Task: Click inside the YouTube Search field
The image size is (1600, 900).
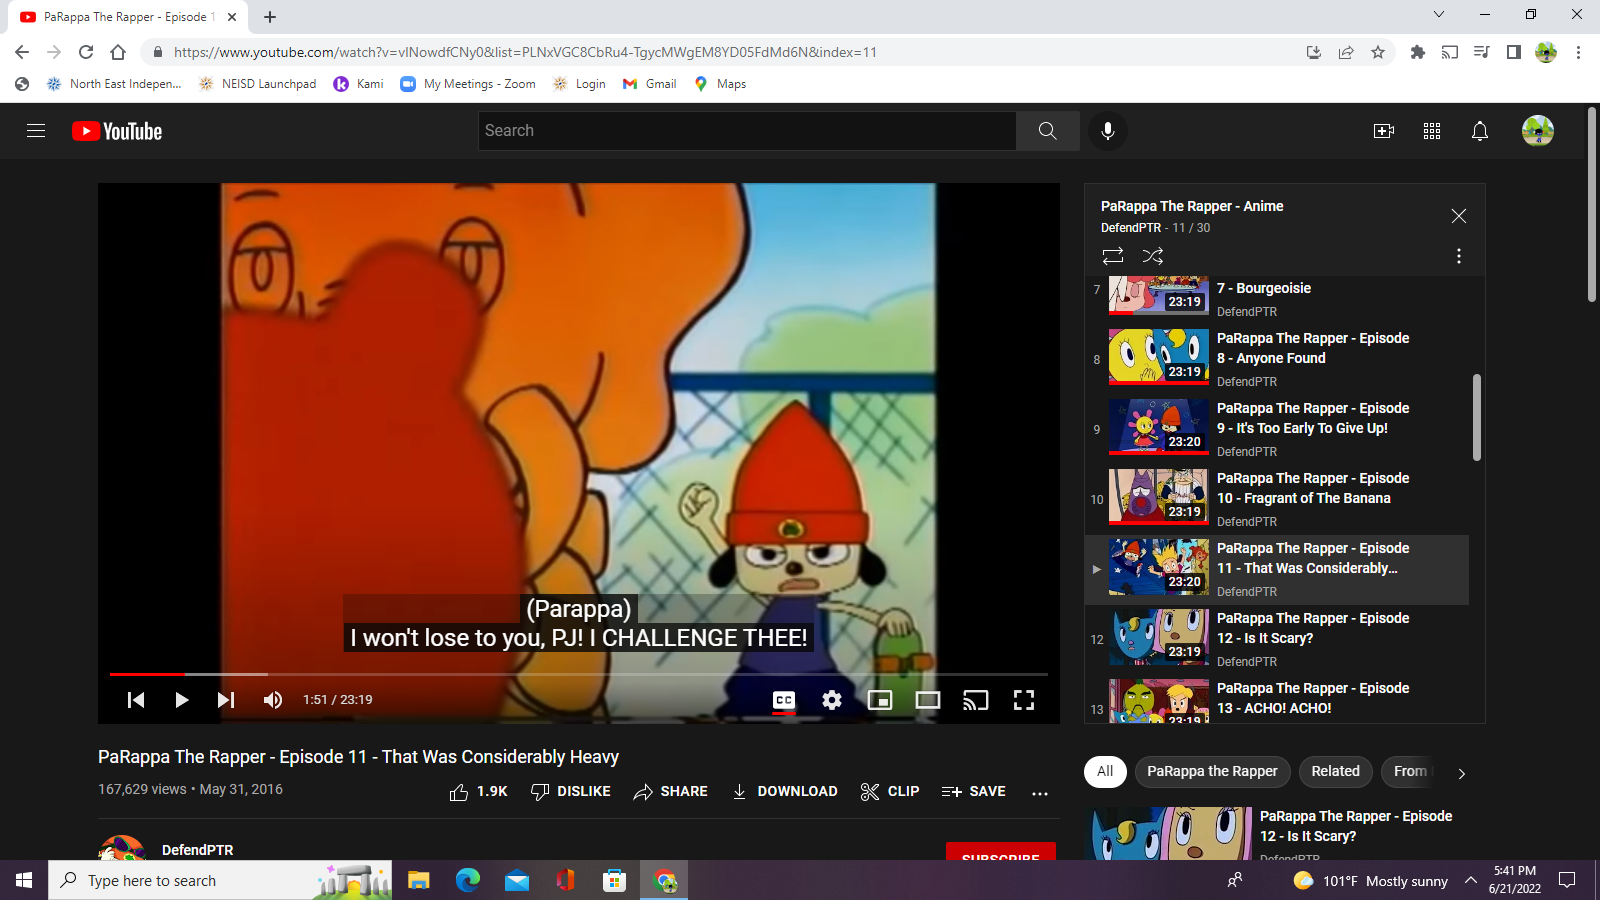Action: pyautogui.click(x=748, y=131)
